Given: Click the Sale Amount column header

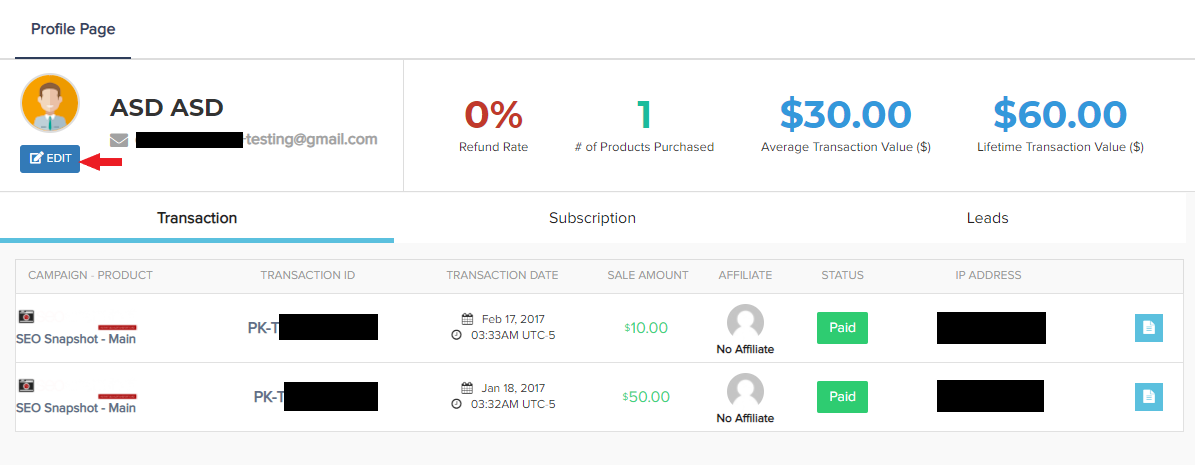Looking at the screenshot, I should coord(647,275).
